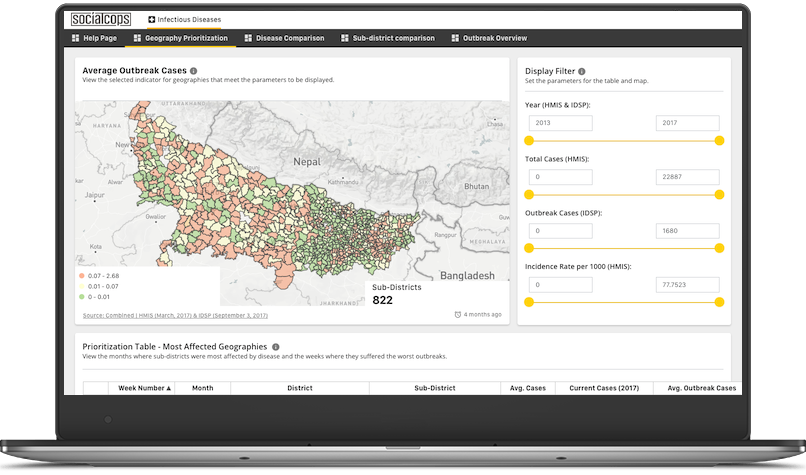Click the Nepal label on the map
The height and width of the screenshot is (475, 806).
click(x=307, y=162)
